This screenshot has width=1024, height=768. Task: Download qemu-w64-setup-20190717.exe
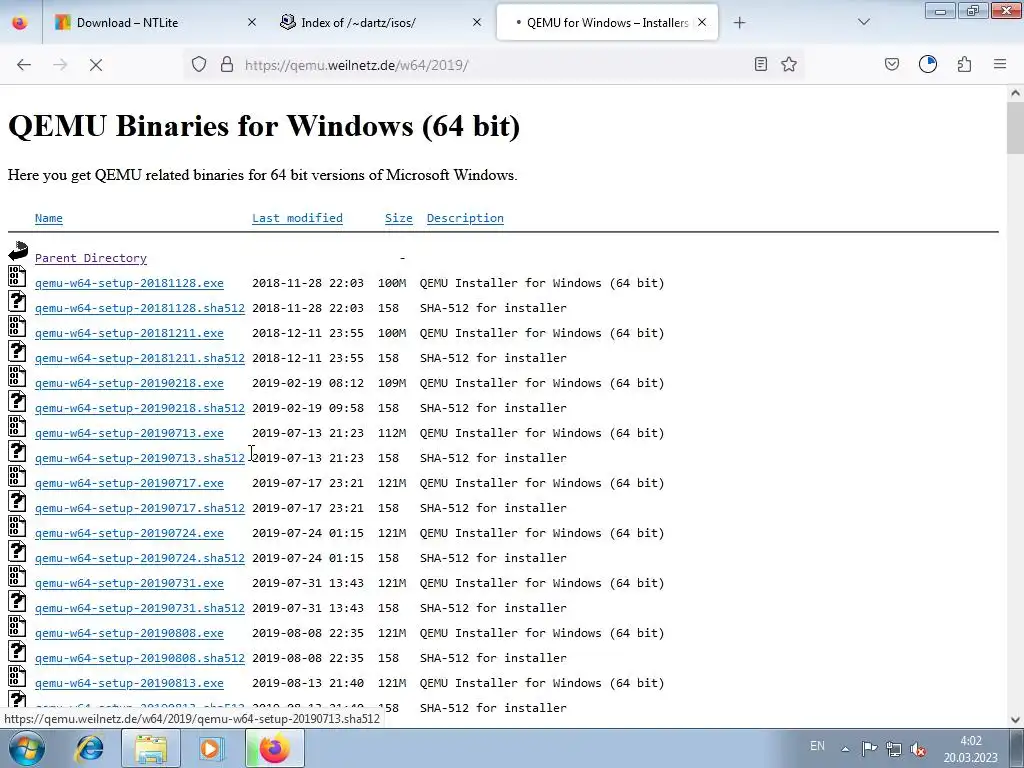129,483
